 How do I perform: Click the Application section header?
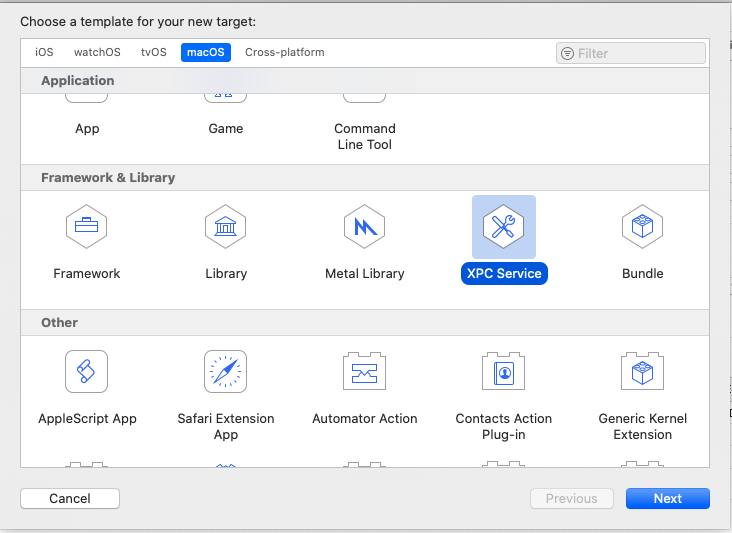(77, 81)
